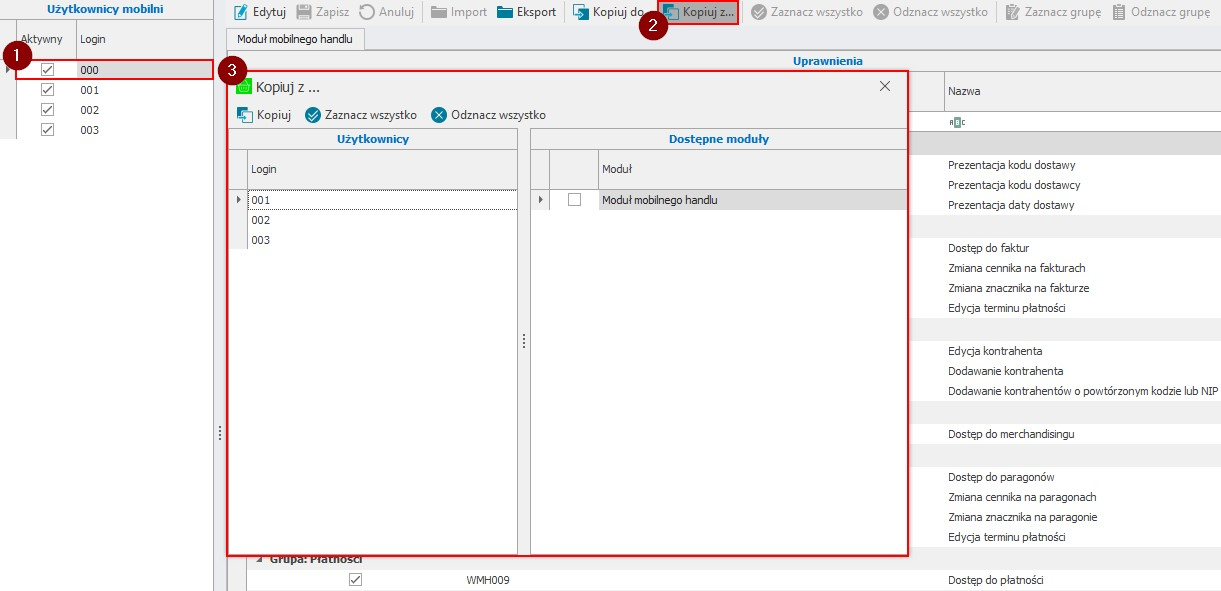The width and height of the screenshot is (1221, 591).
Task: Click the Zaznacz grupę button label
Action: pos(1063,12)
